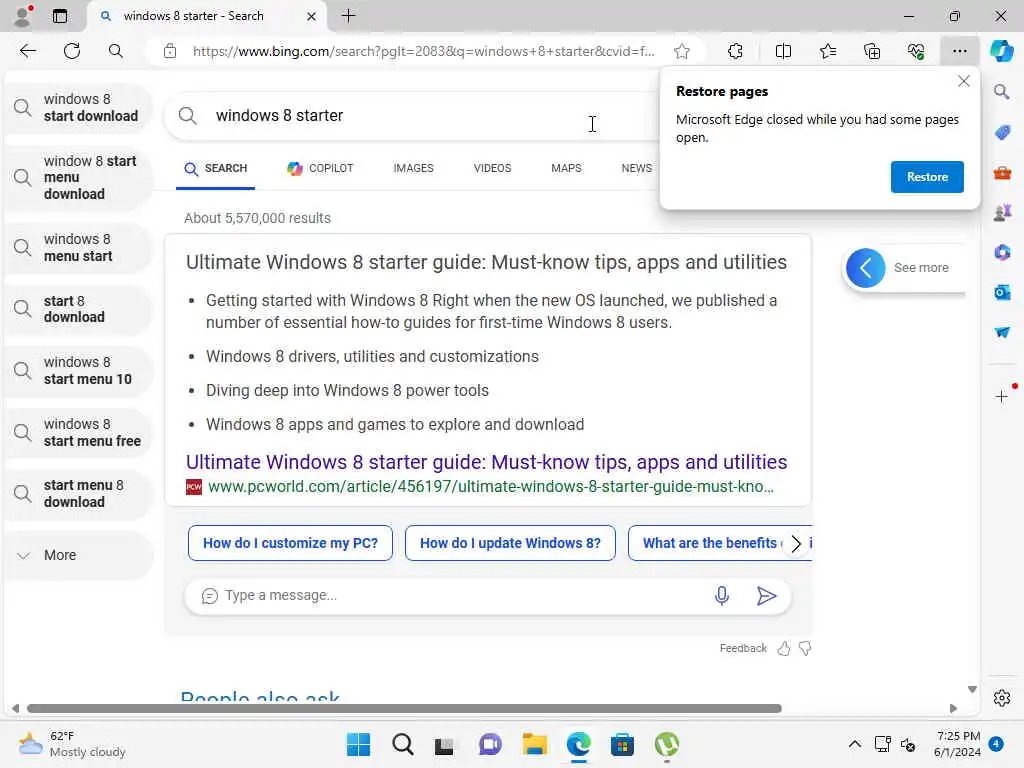Image resolution: width=1024 pixels, height=768 pixels.
Task: Show hidden tray icons
Action: (x=854, y=744)
